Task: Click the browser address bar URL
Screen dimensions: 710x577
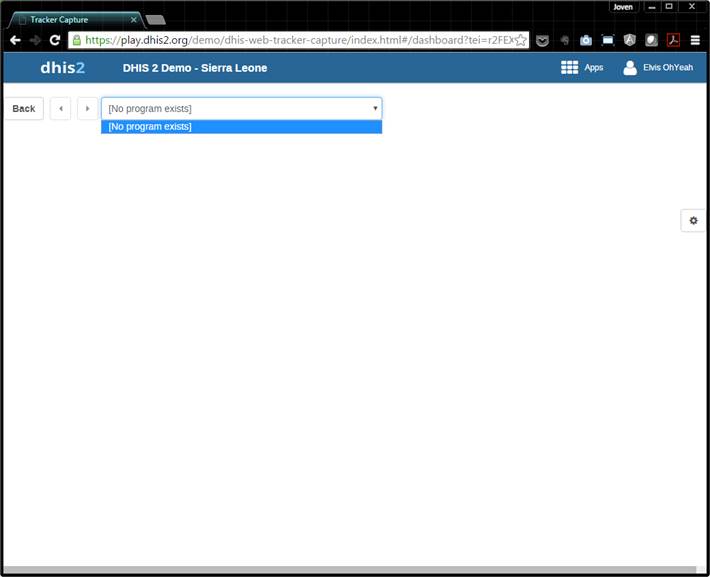Action: [298, 40]
